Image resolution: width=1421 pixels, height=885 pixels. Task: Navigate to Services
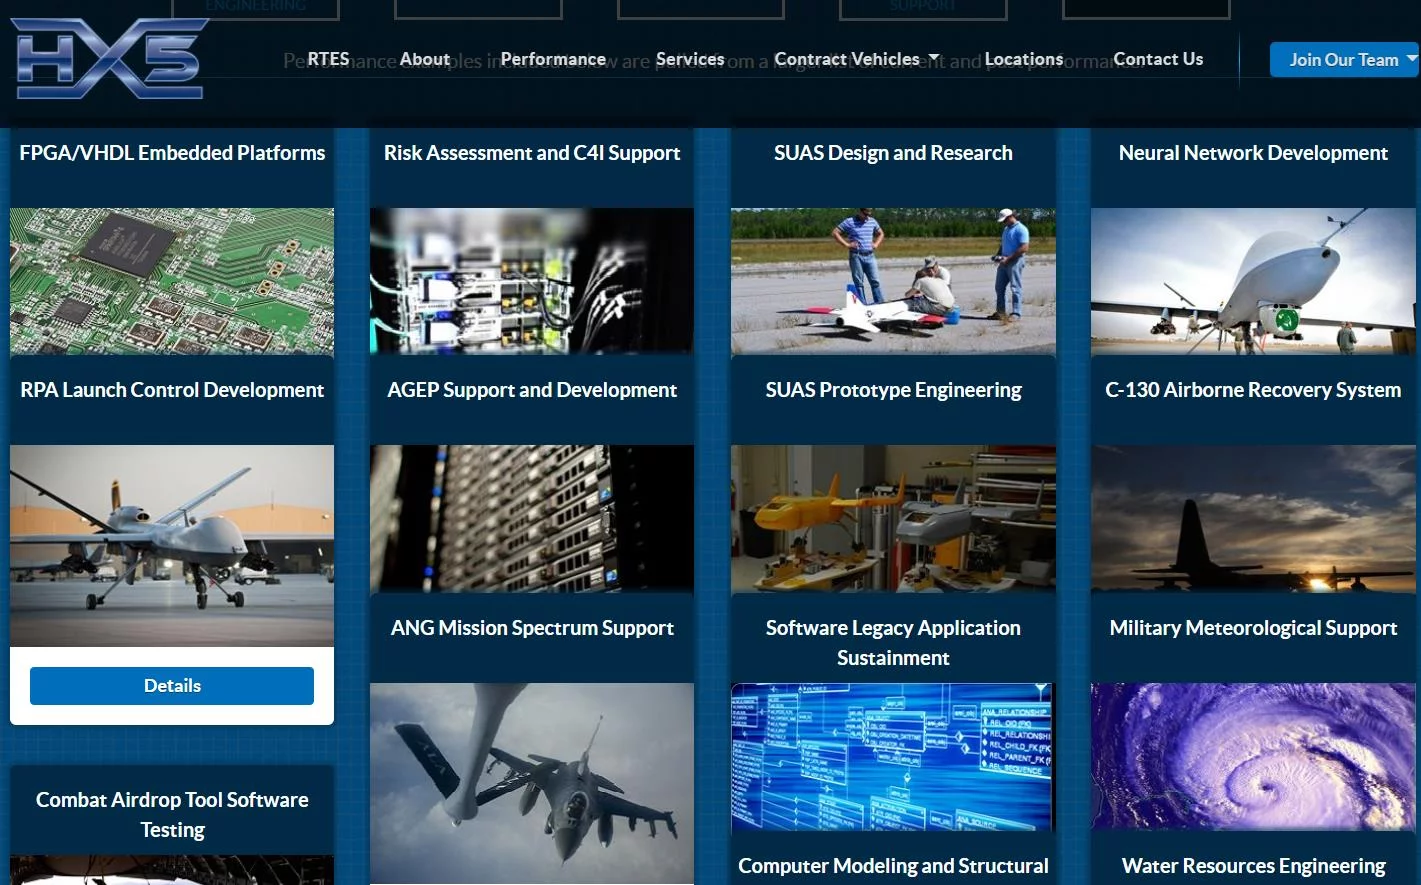tap(690, 59)
